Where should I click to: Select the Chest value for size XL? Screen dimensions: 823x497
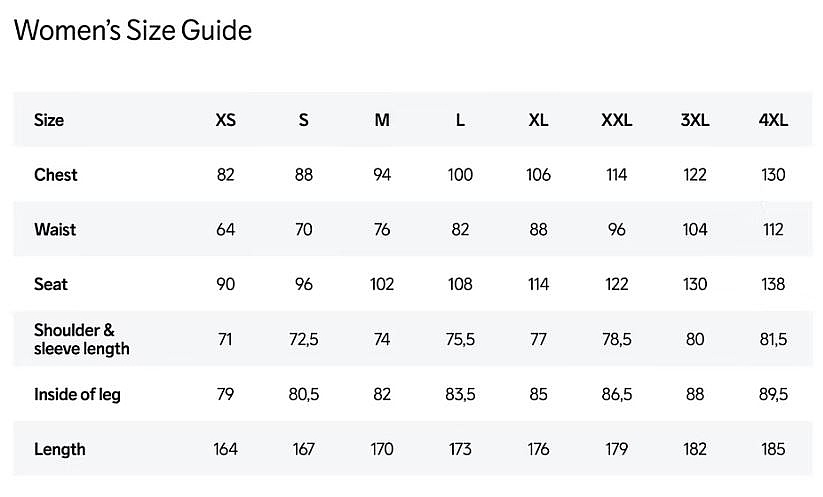(x=538, y=175)
